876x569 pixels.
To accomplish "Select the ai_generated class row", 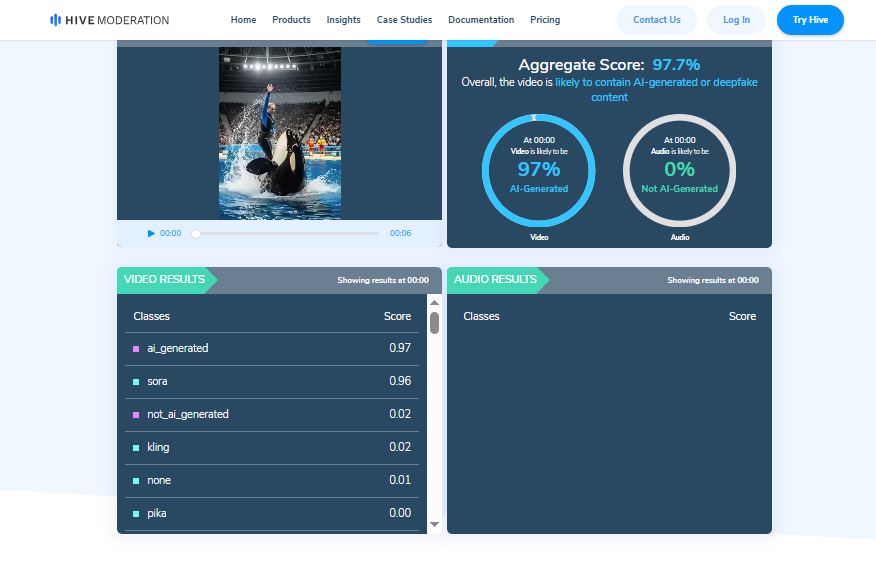I will 272,348.
